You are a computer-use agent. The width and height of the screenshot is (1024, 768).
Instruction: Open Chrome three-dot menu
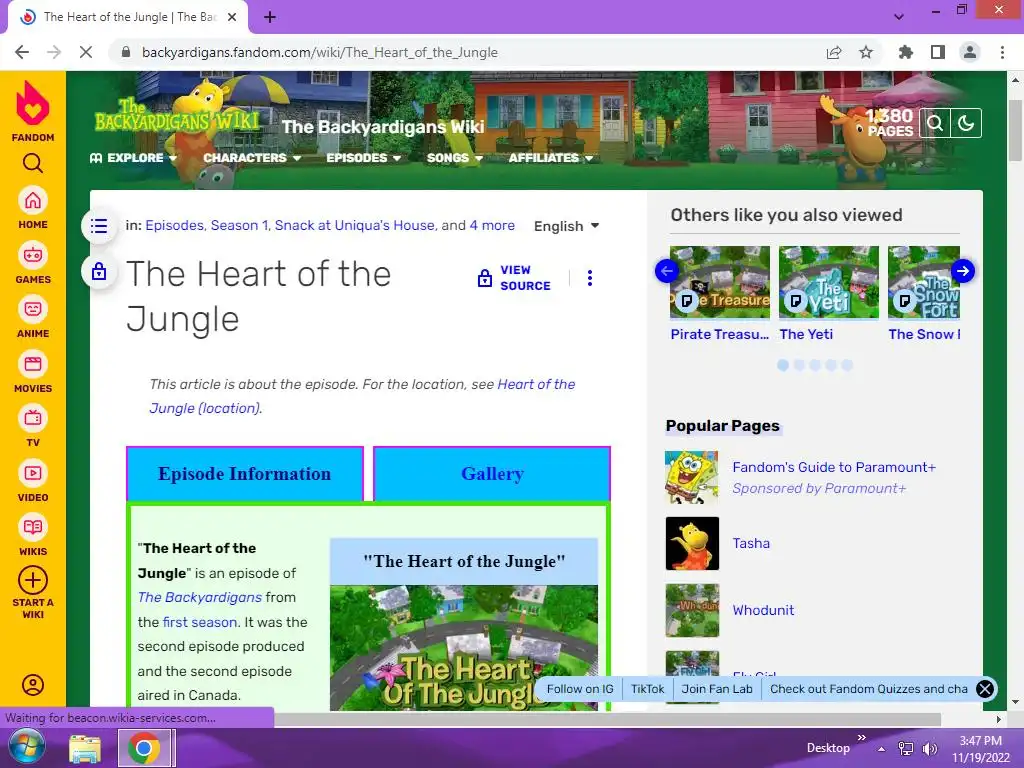pyautogui.click(x=1002, y=52)
